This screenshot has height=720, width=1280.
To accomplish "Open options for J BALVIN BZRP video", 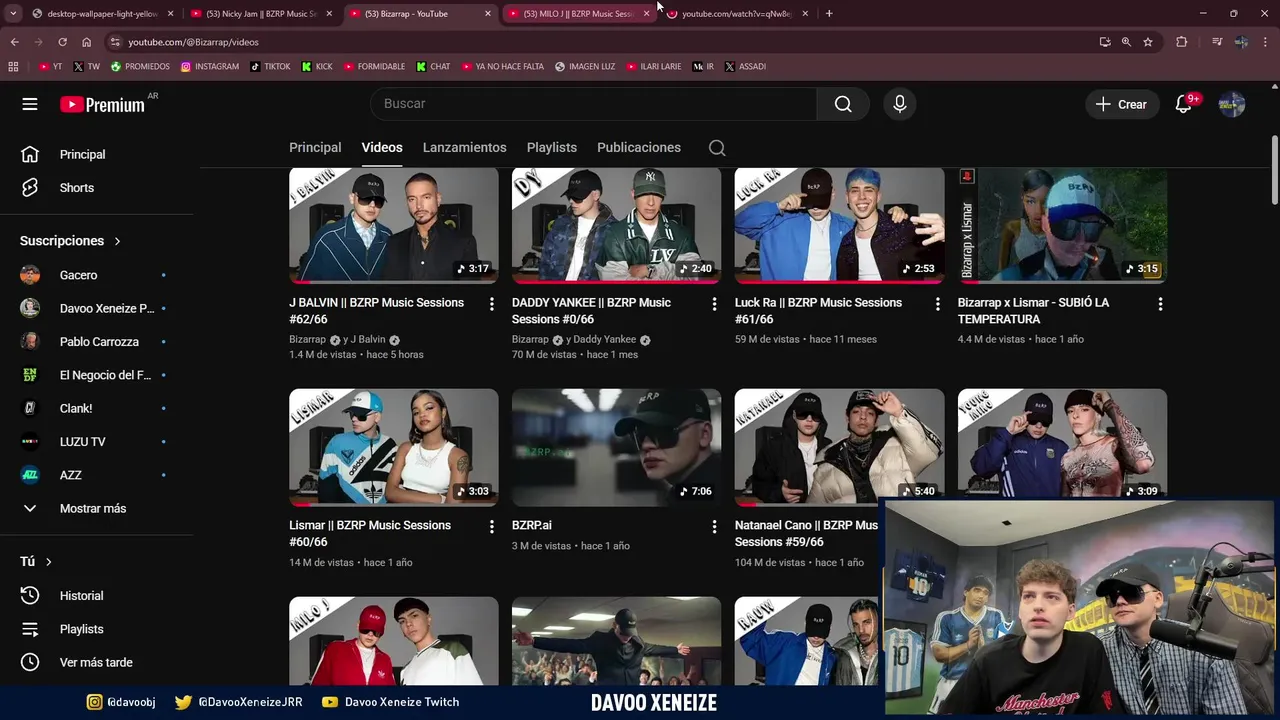I will coord(491,304).
